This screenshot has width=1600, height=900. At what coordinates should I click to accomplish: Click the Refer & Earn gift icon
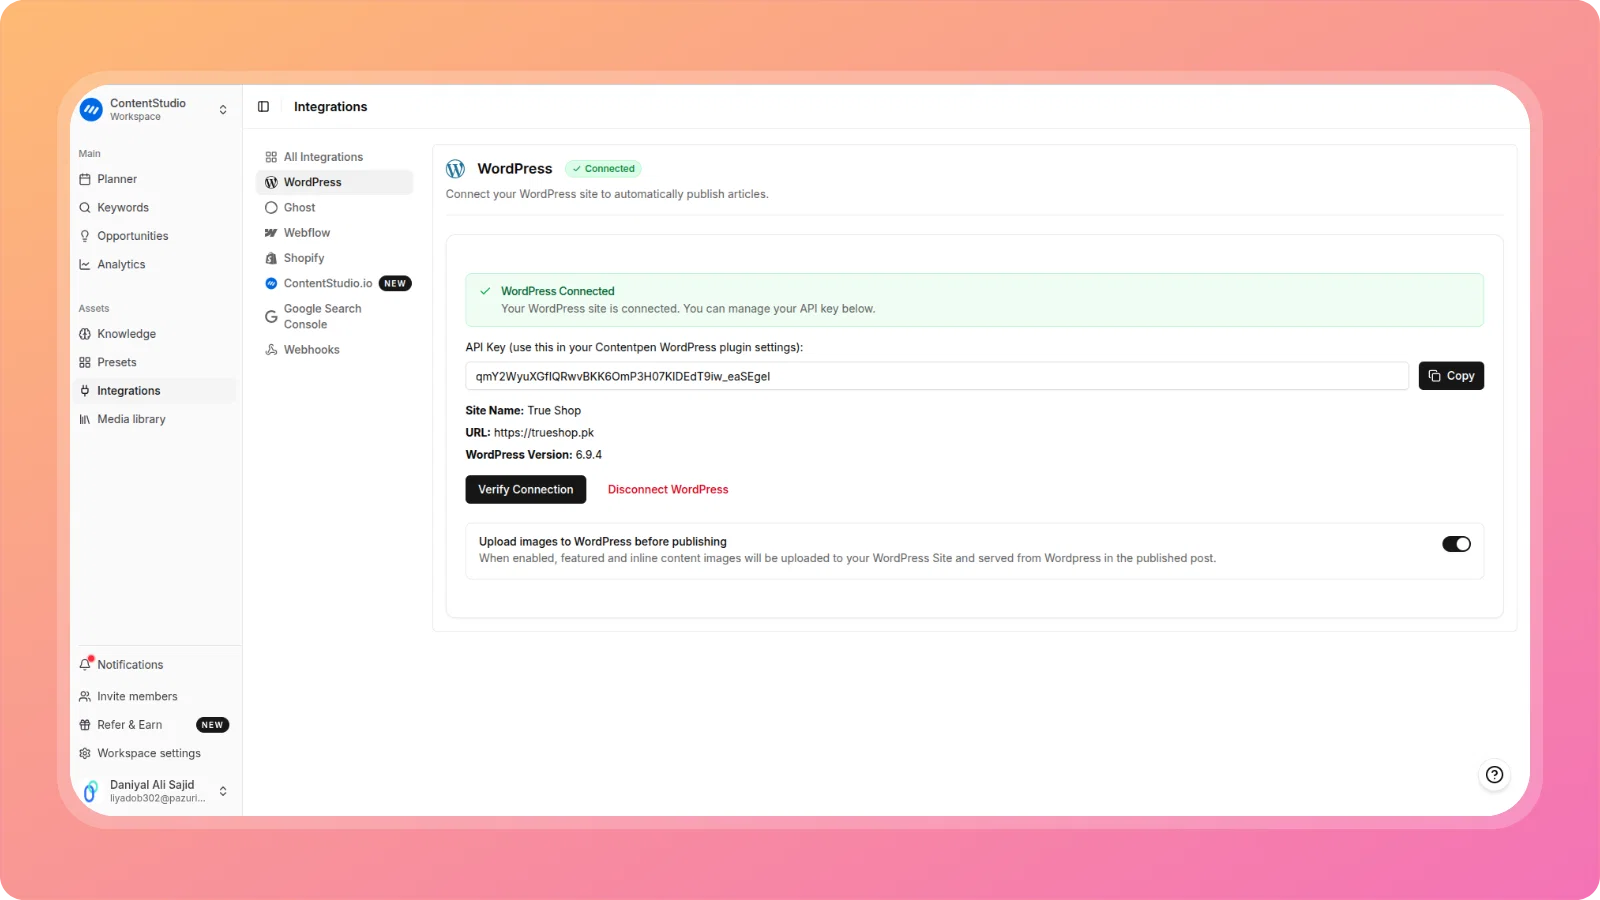[x=85, y=725]
